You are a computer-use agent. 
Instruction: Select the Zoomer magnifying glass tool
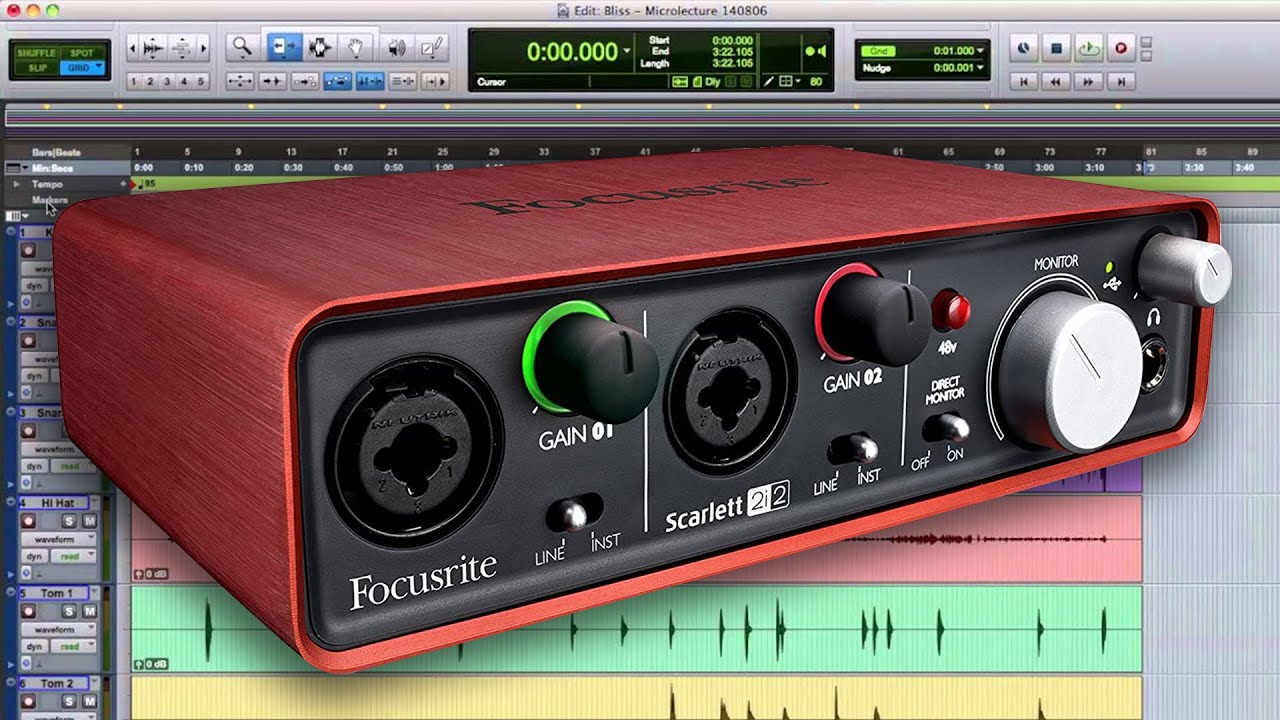coord(241,46)
